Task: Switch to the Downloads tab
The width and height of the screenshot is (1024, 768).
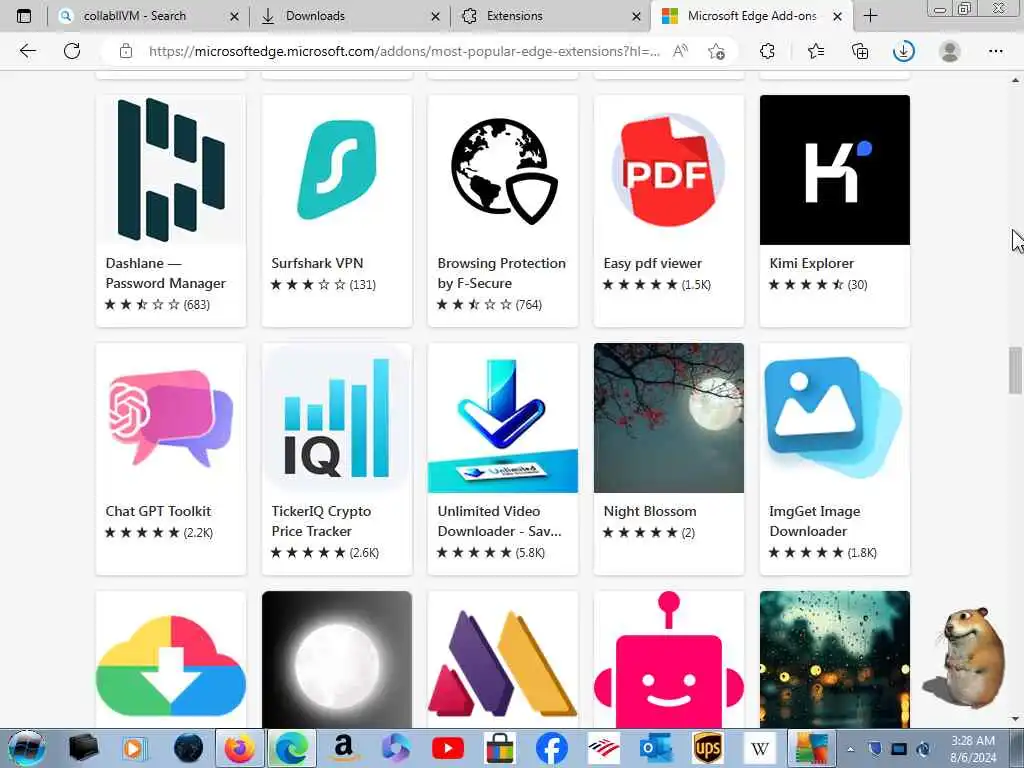Action: click(x=349, y=16)
